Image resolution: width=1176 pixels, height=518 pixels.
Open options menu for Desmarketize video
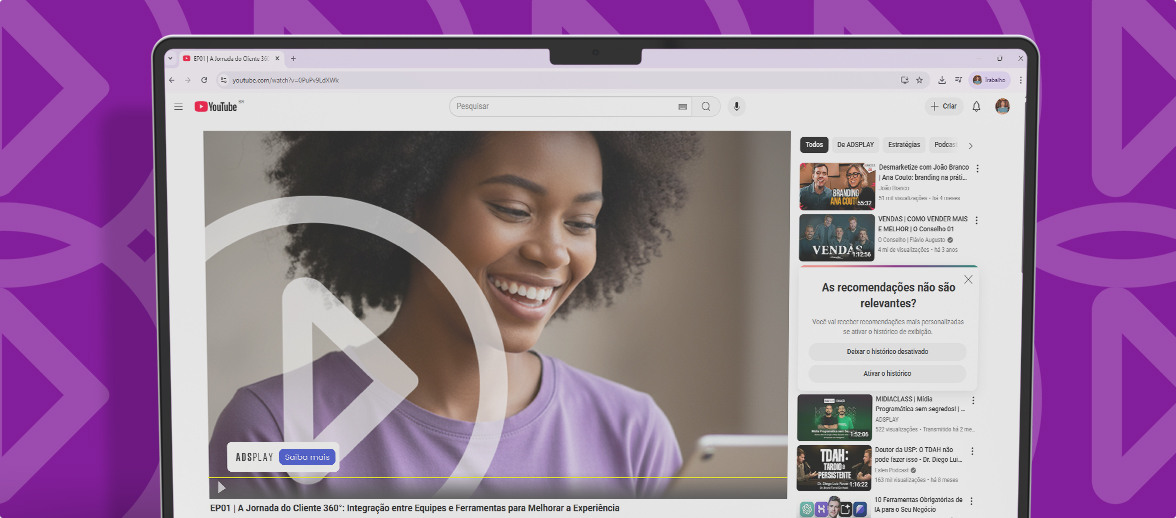[x=977, y=169]
